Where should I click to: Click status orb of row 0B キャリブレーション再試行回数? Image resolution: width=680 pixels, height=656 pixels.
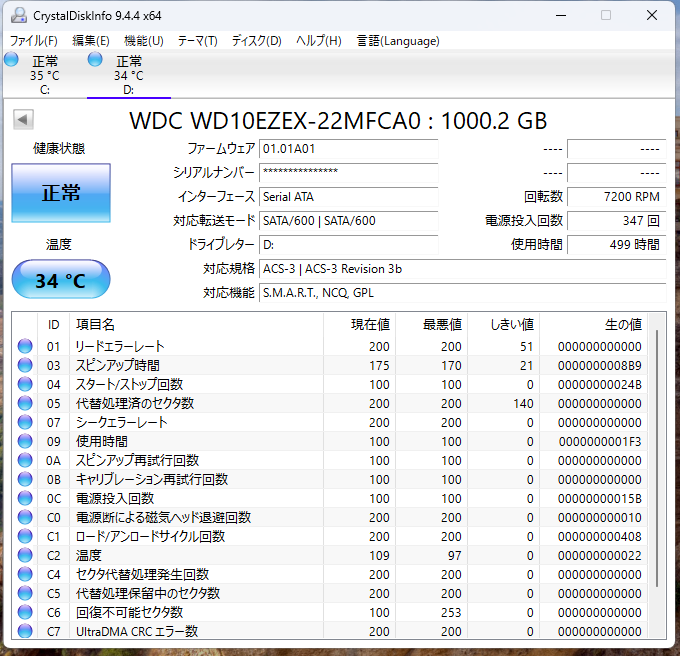tap(25, 480)
